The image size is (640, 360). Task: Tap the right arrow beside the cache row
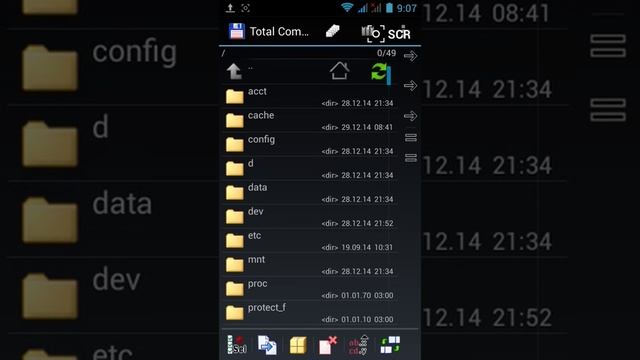click(410, 116)
